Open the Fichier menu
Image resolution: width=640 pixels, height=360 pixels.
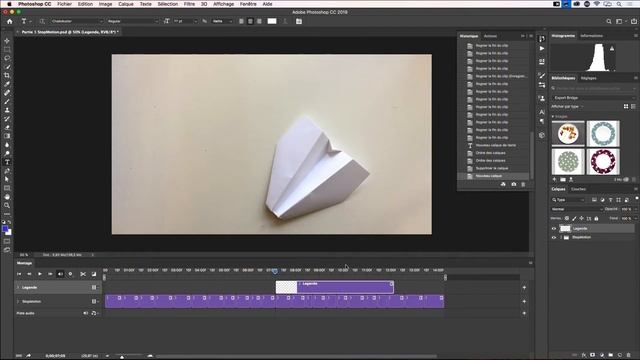64,4
